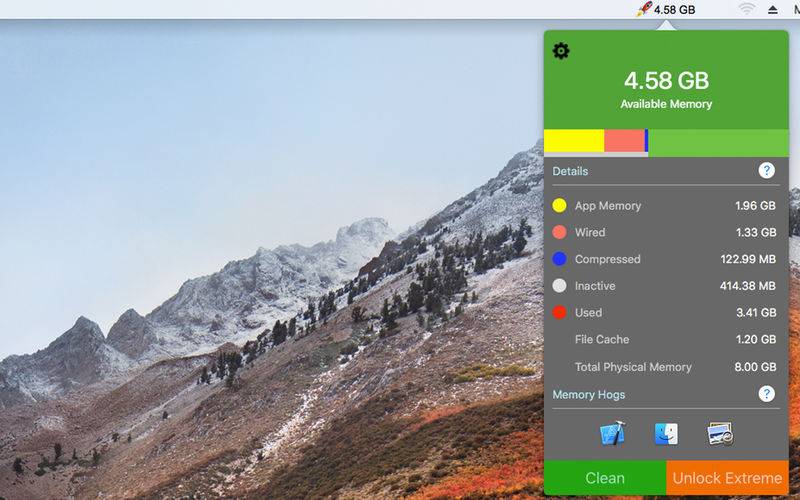Click the yellow segment of memory bar
Viewport: 800px width, 500px height.
tap(574, 140)
